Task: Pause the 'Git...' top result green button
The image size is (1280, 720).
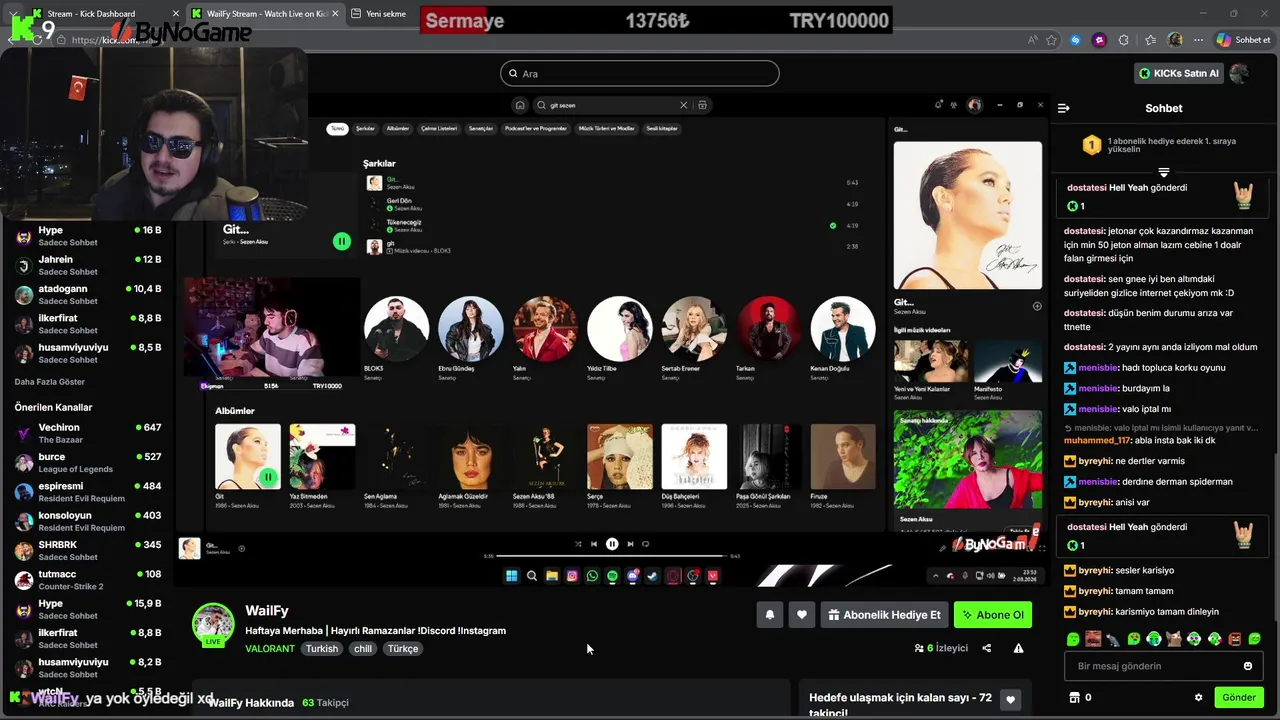Action: pyautogui.click(x=342, y=241)
